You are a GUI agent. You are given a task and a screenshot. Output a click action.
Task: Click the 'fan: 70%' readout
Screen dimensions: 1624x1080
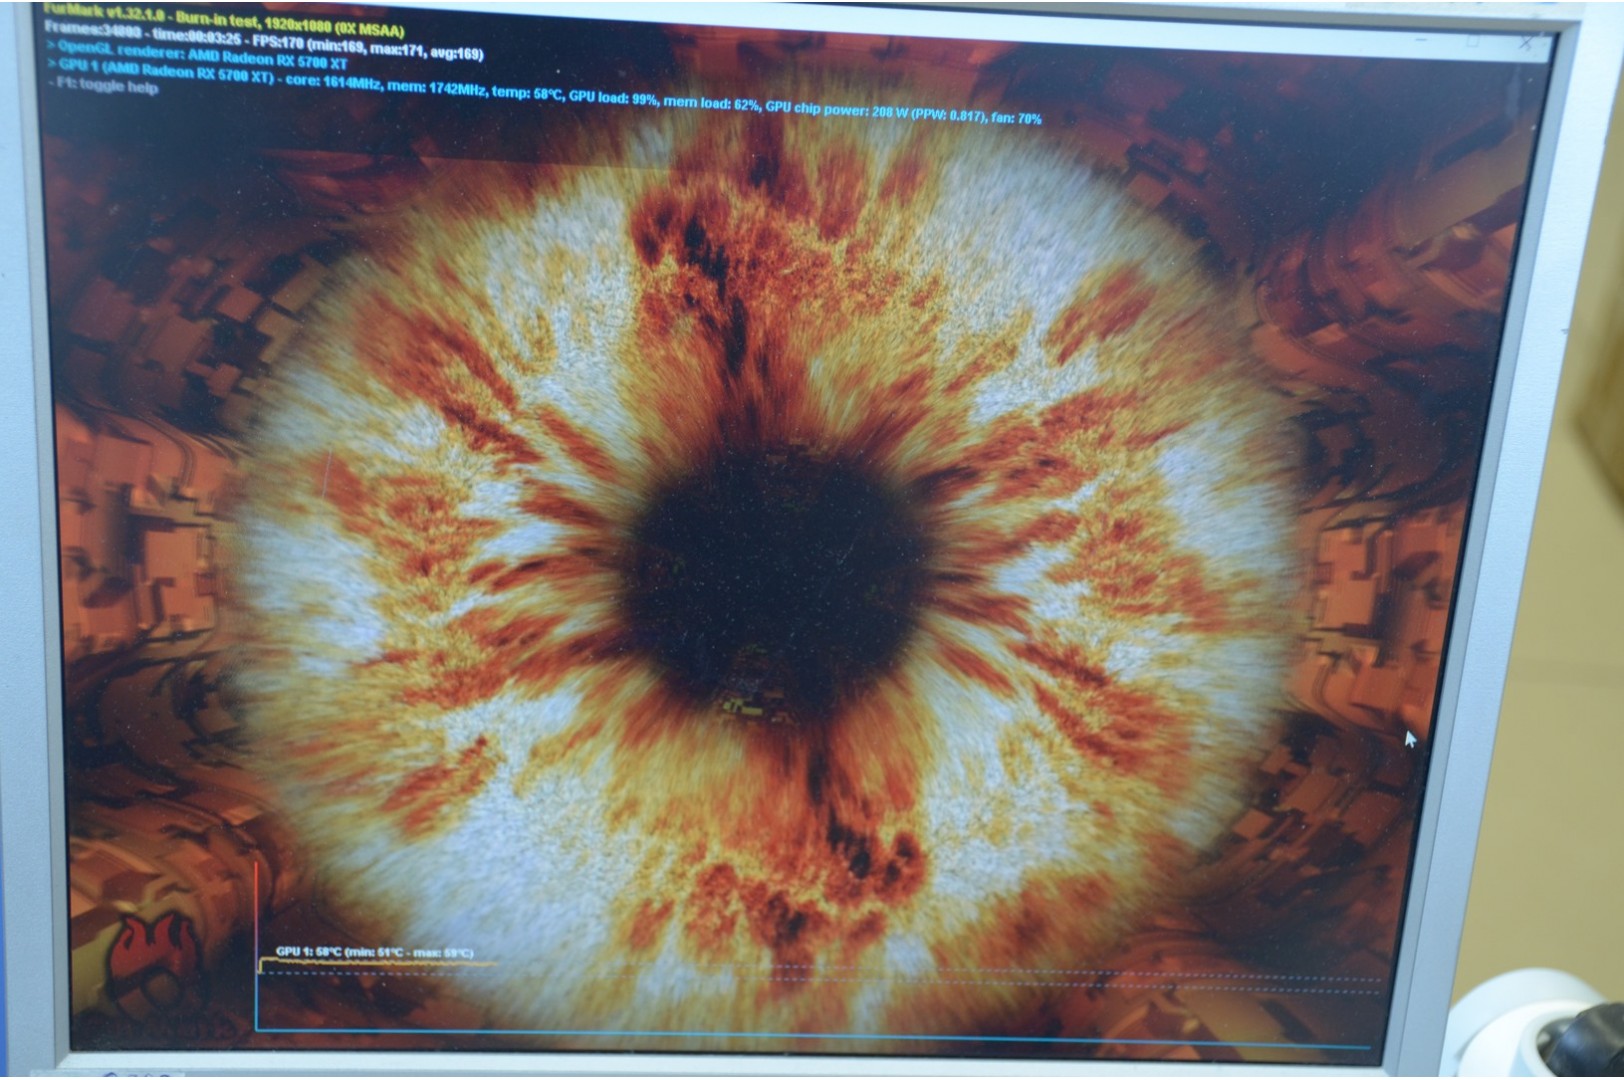(1016, 117)
